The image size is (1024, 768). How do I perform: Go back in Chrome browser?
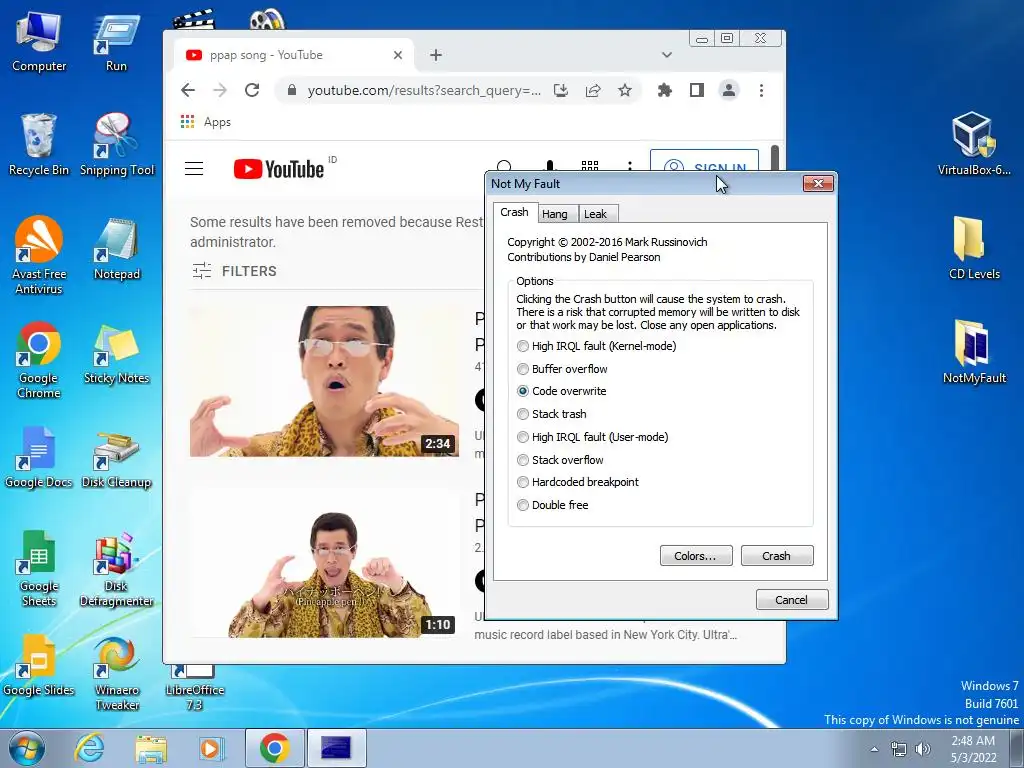point(188,90)
